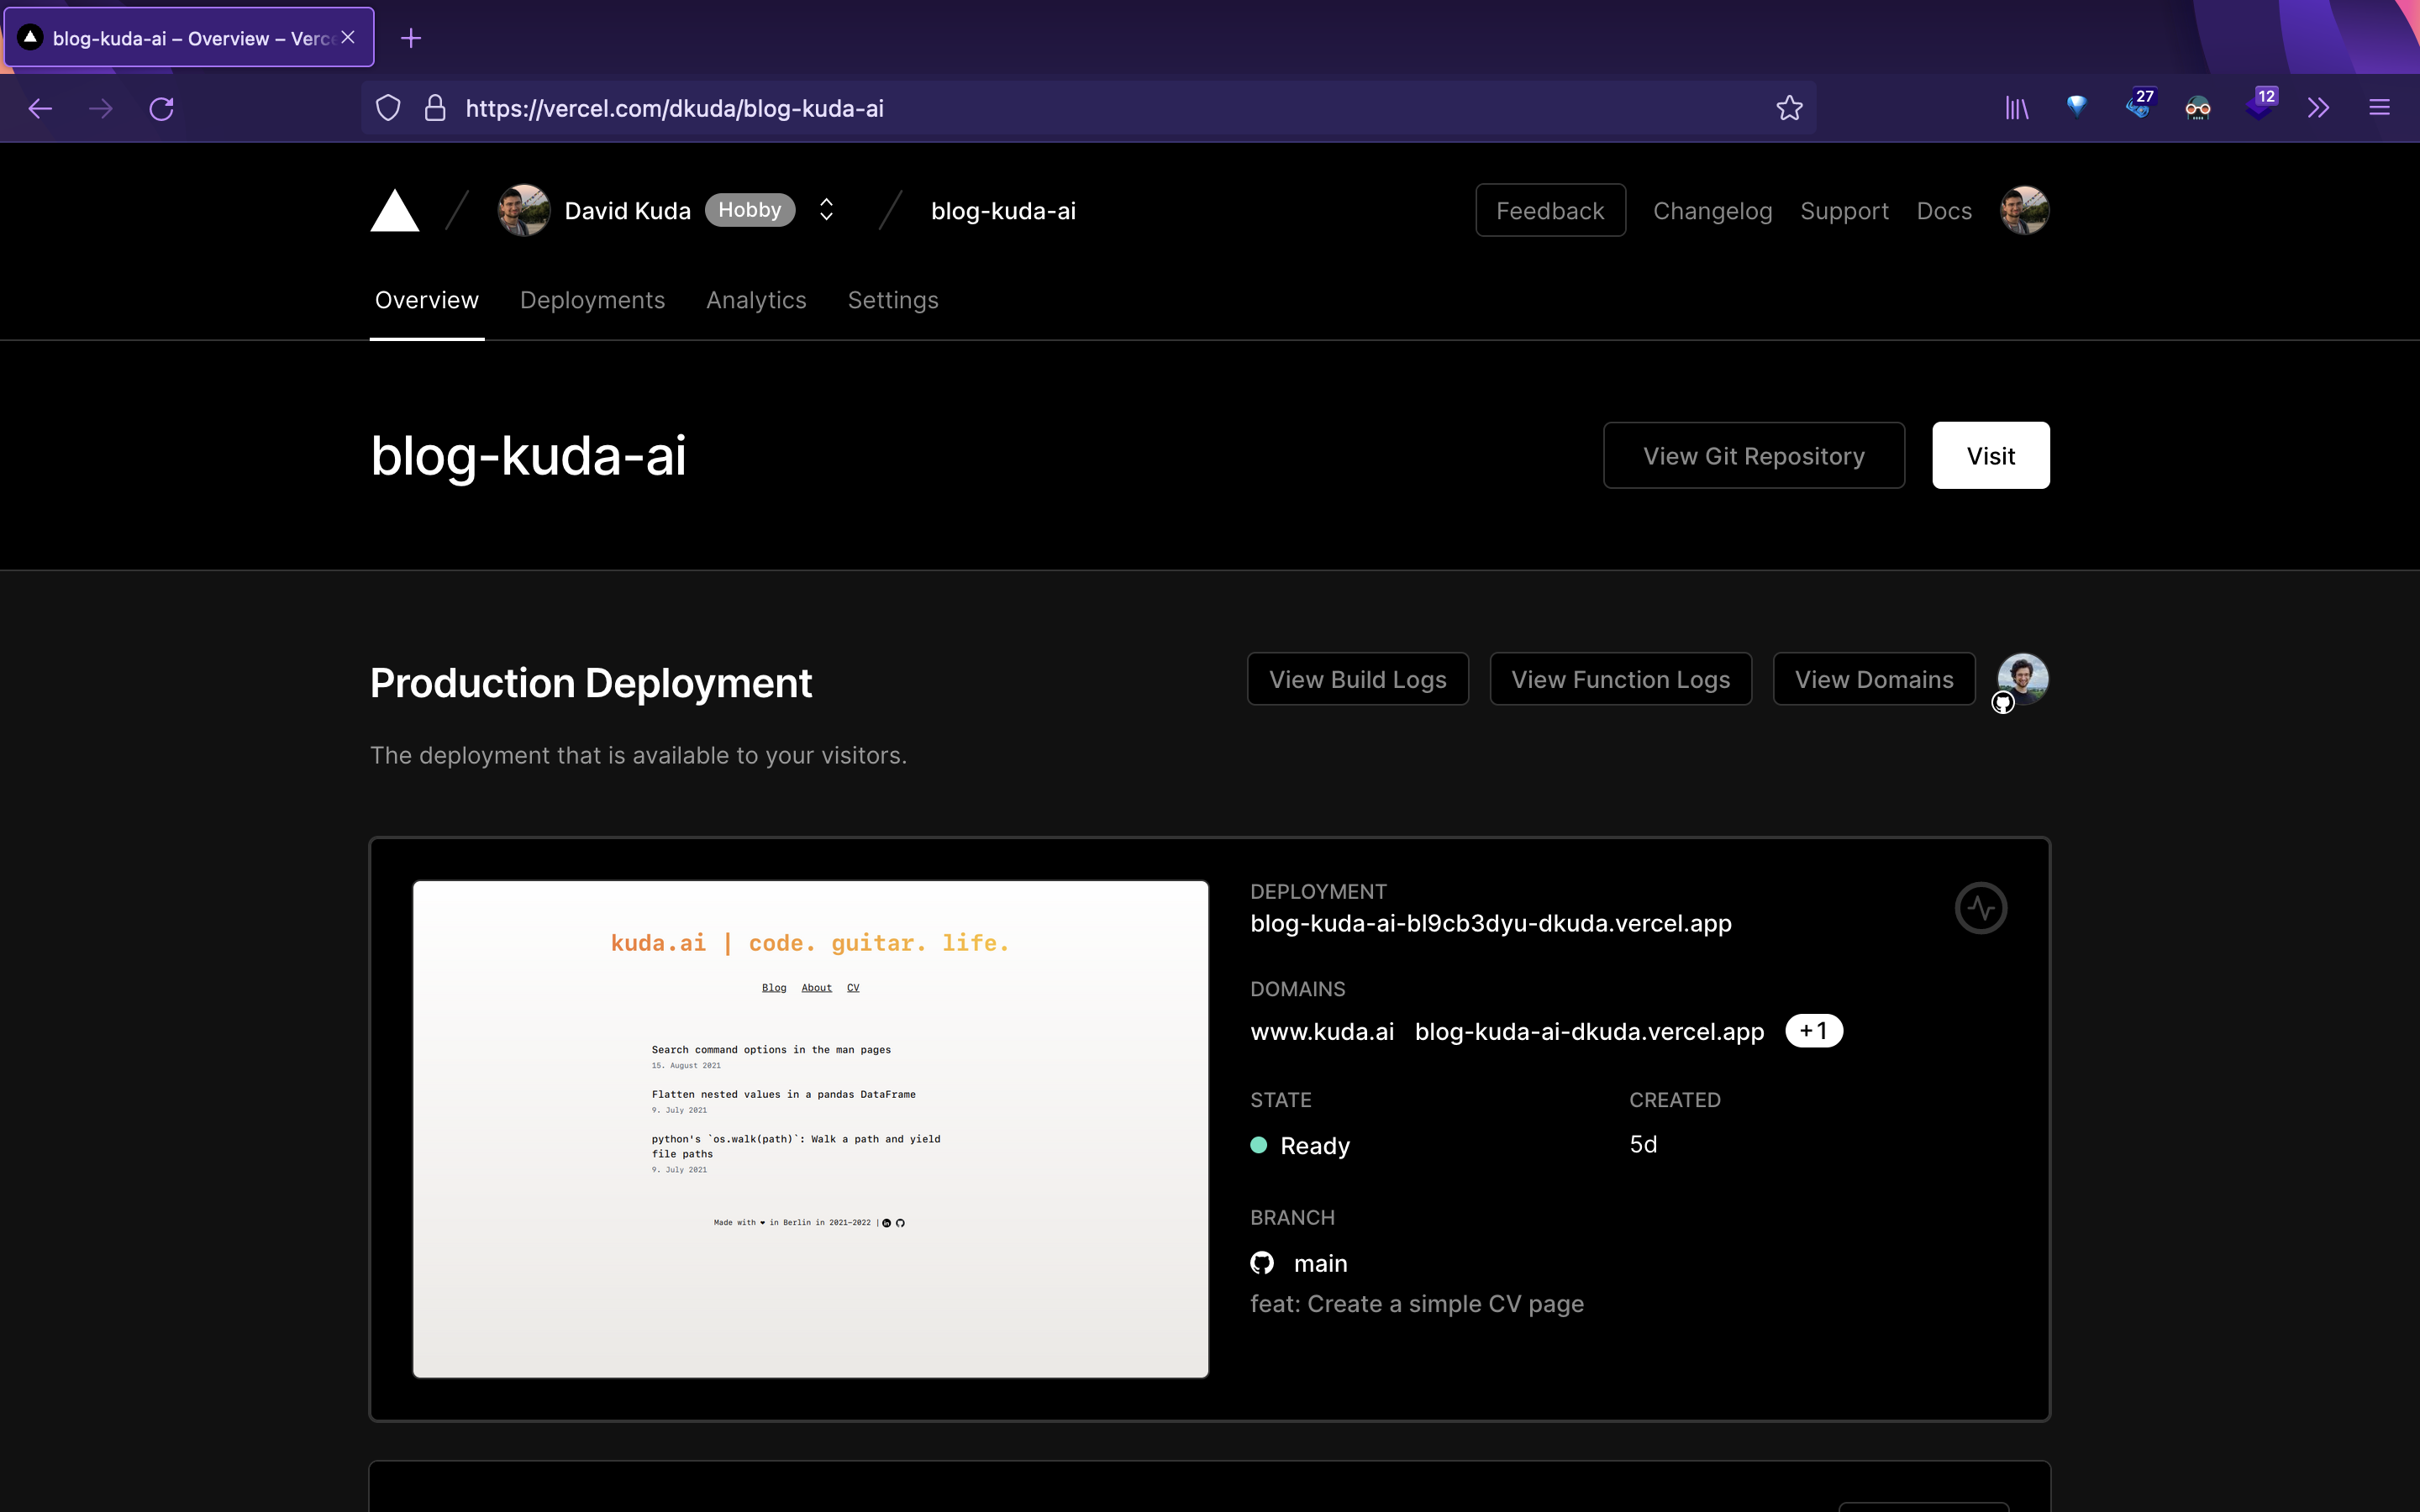Toggle visibility of production deployment preview
This screenshot has width=2420, height=1512.
tap(1981, 907)
